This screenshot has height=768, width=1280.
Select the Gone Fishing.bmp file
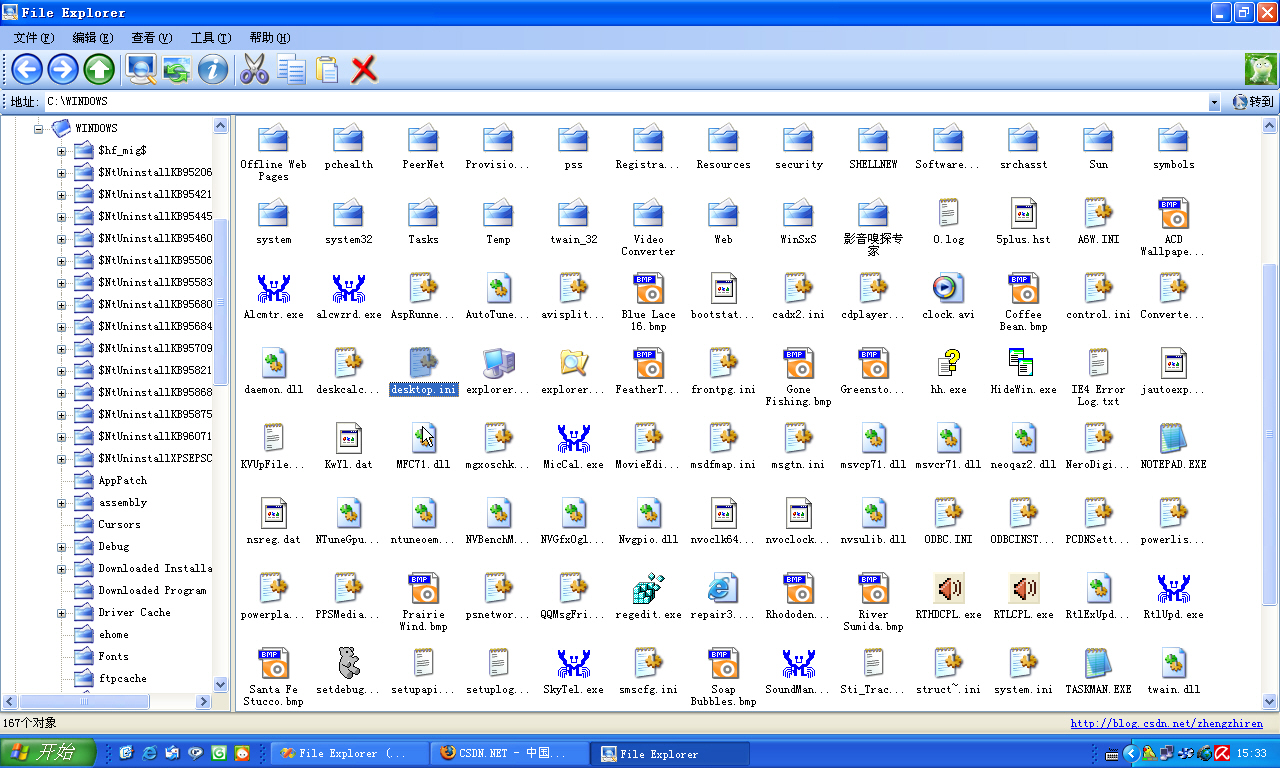tap(798, 363)
